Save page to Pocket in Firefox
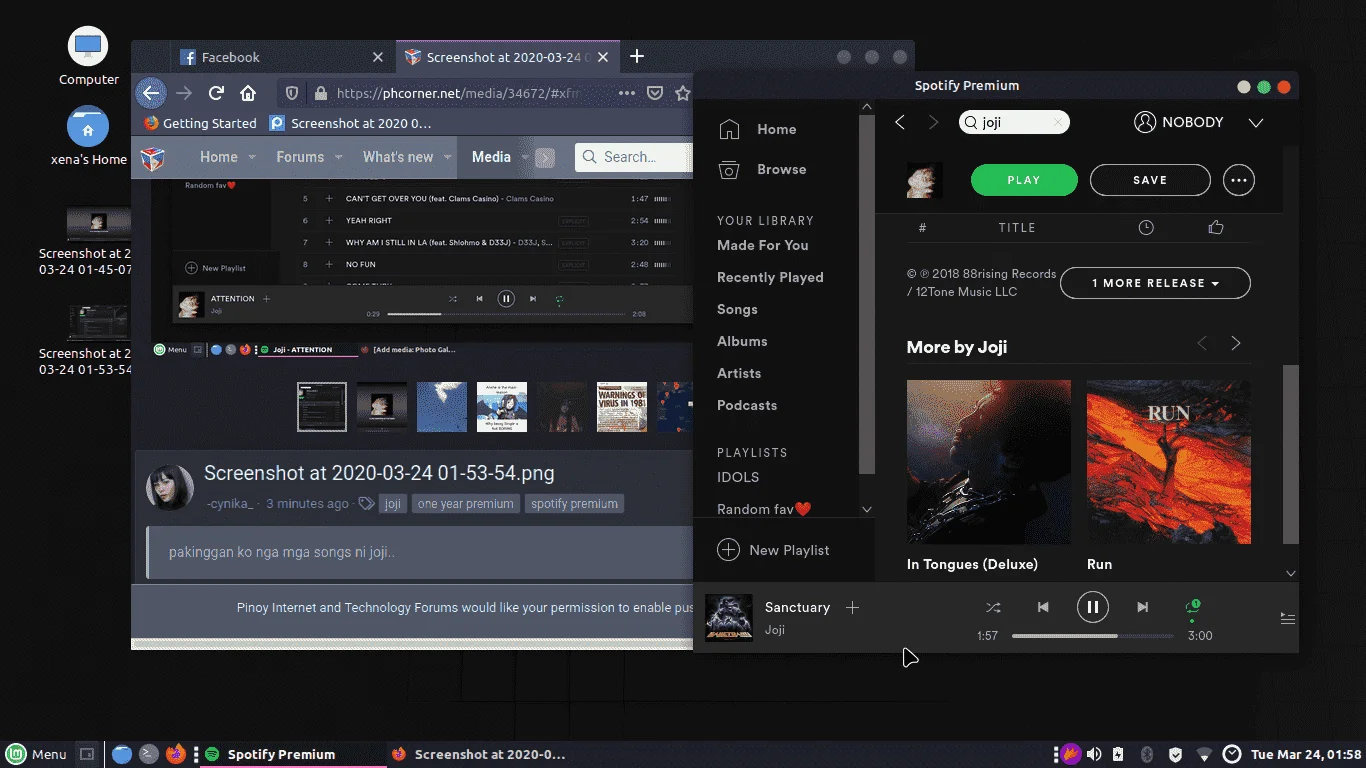Screen dimensions: 1366x768 (x=655, y=93)
